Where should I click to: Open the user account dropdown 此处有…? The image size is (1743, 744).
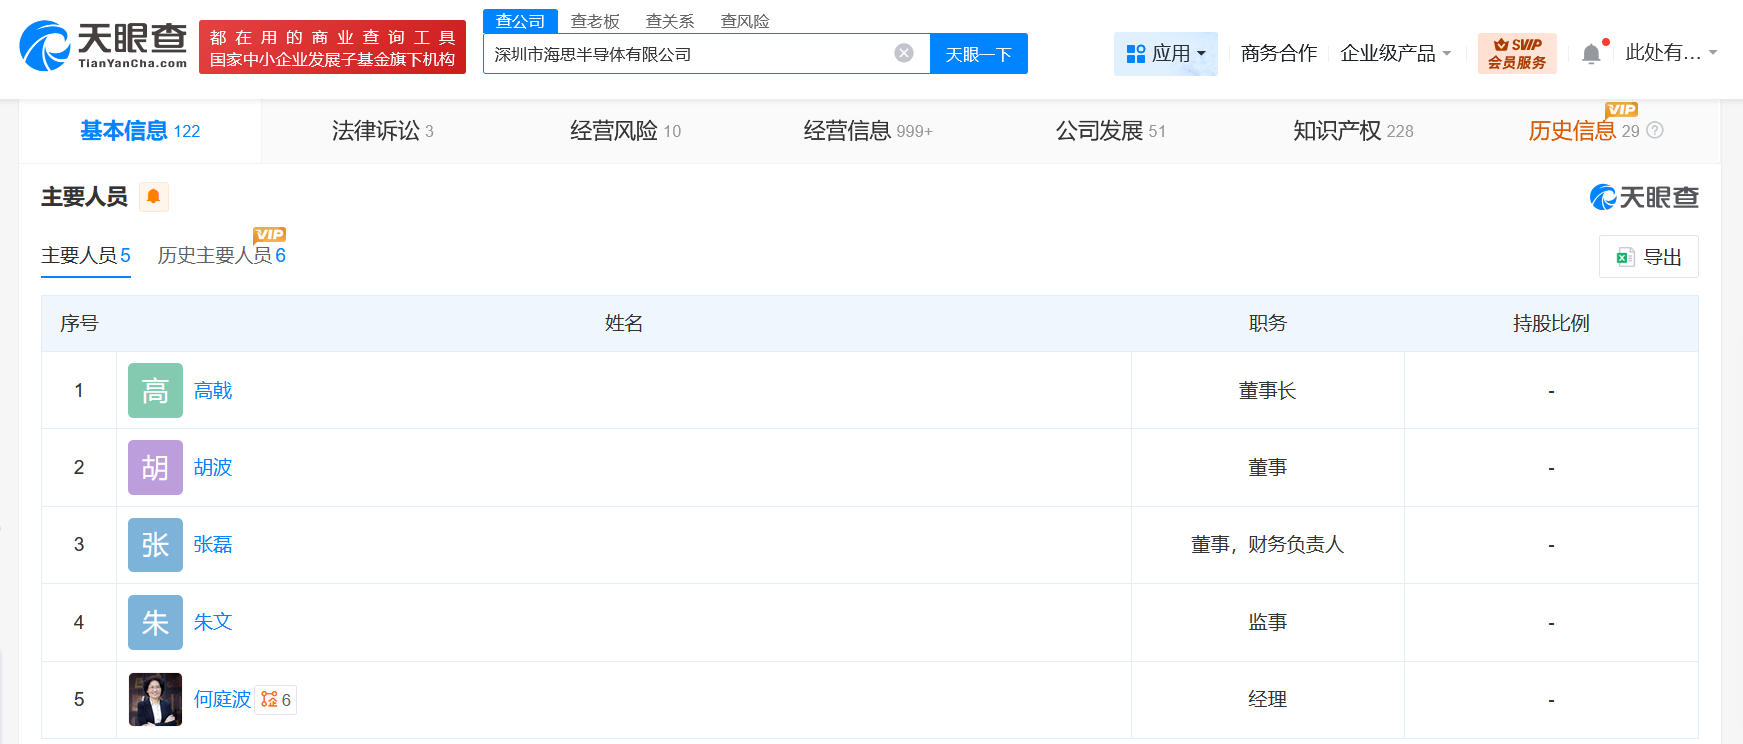(x=1670, y=53)
